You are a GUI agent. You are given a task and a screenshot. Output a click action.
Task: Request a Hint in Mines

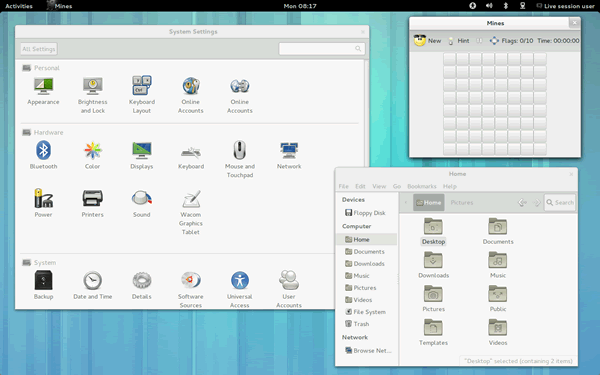click(x=458, y=41)
